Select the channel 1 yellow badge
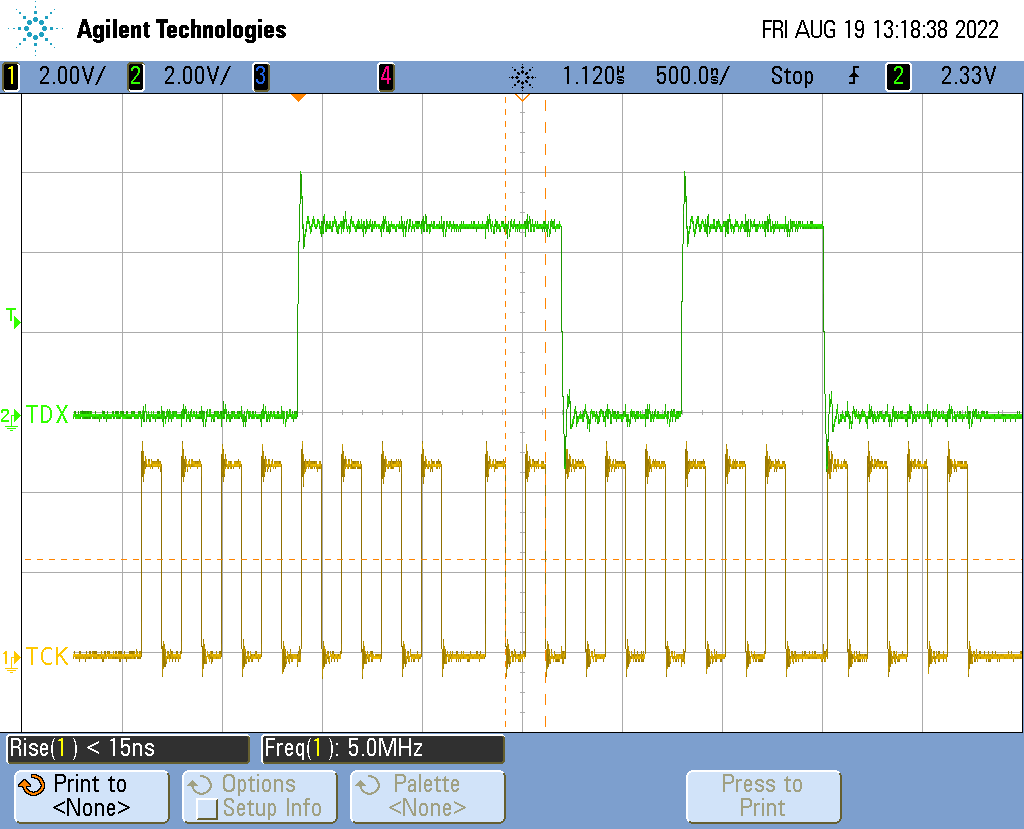 click(x=11, y=76)
